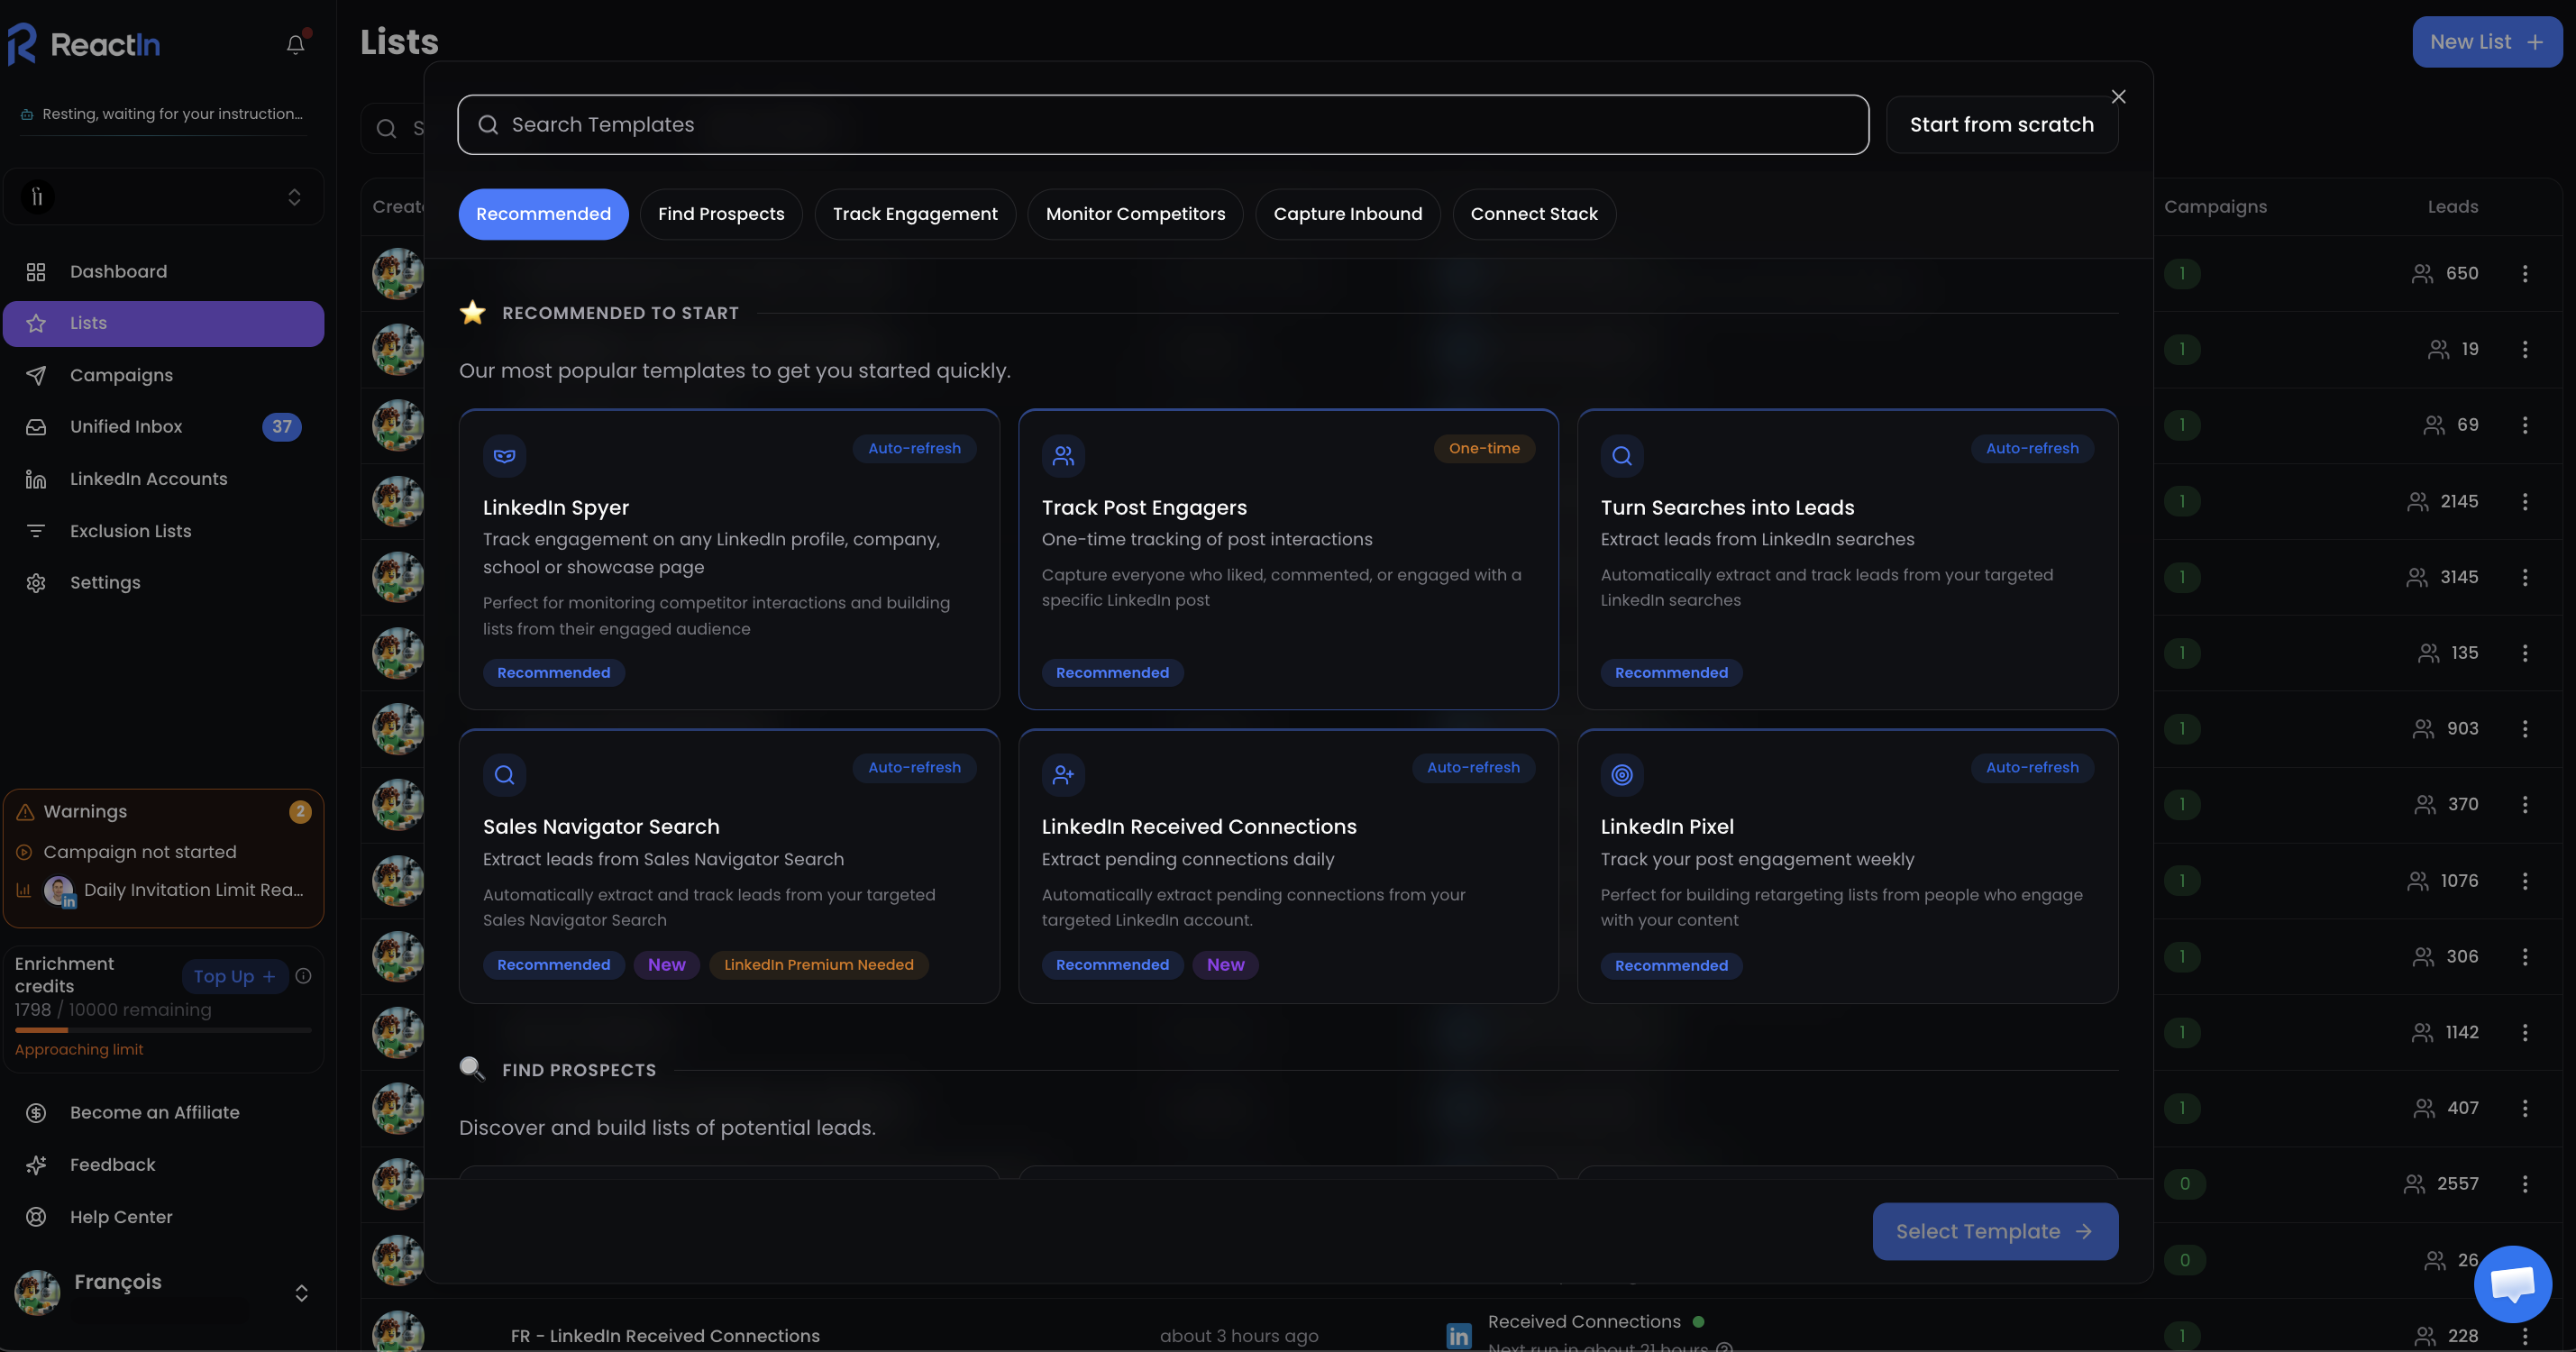Open Unified Inbox in sidebar
The image size is (2576, 1352).
(x=126, y=427)
